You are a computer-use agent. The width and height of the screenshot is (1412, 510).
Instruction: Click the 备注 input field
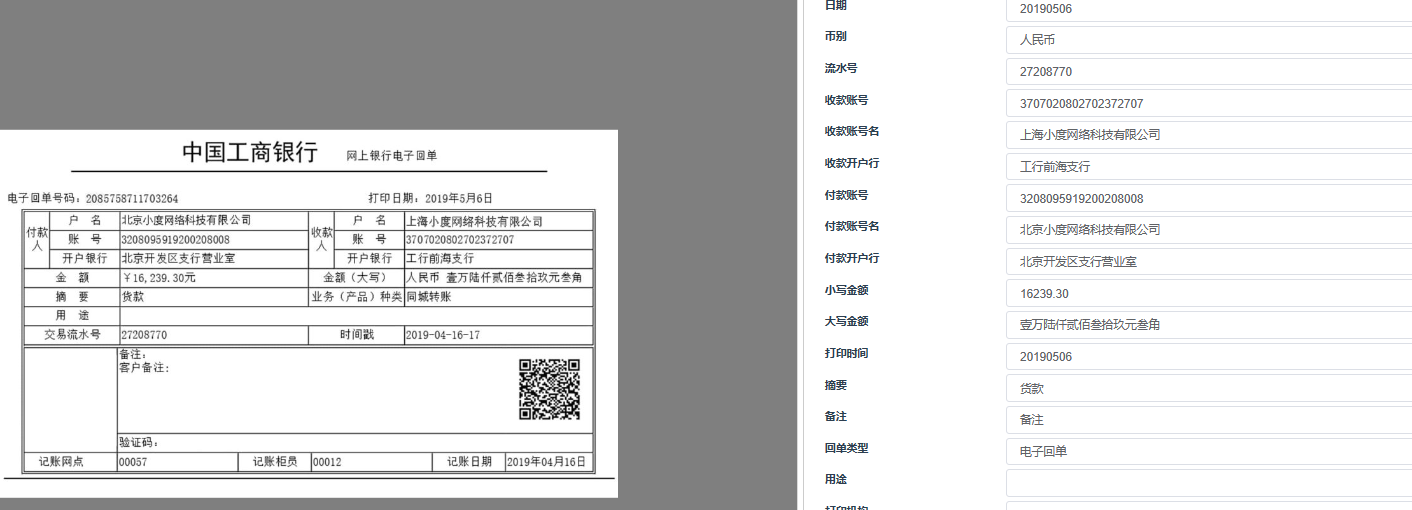pyautogui.click(x=1209, y=420)
